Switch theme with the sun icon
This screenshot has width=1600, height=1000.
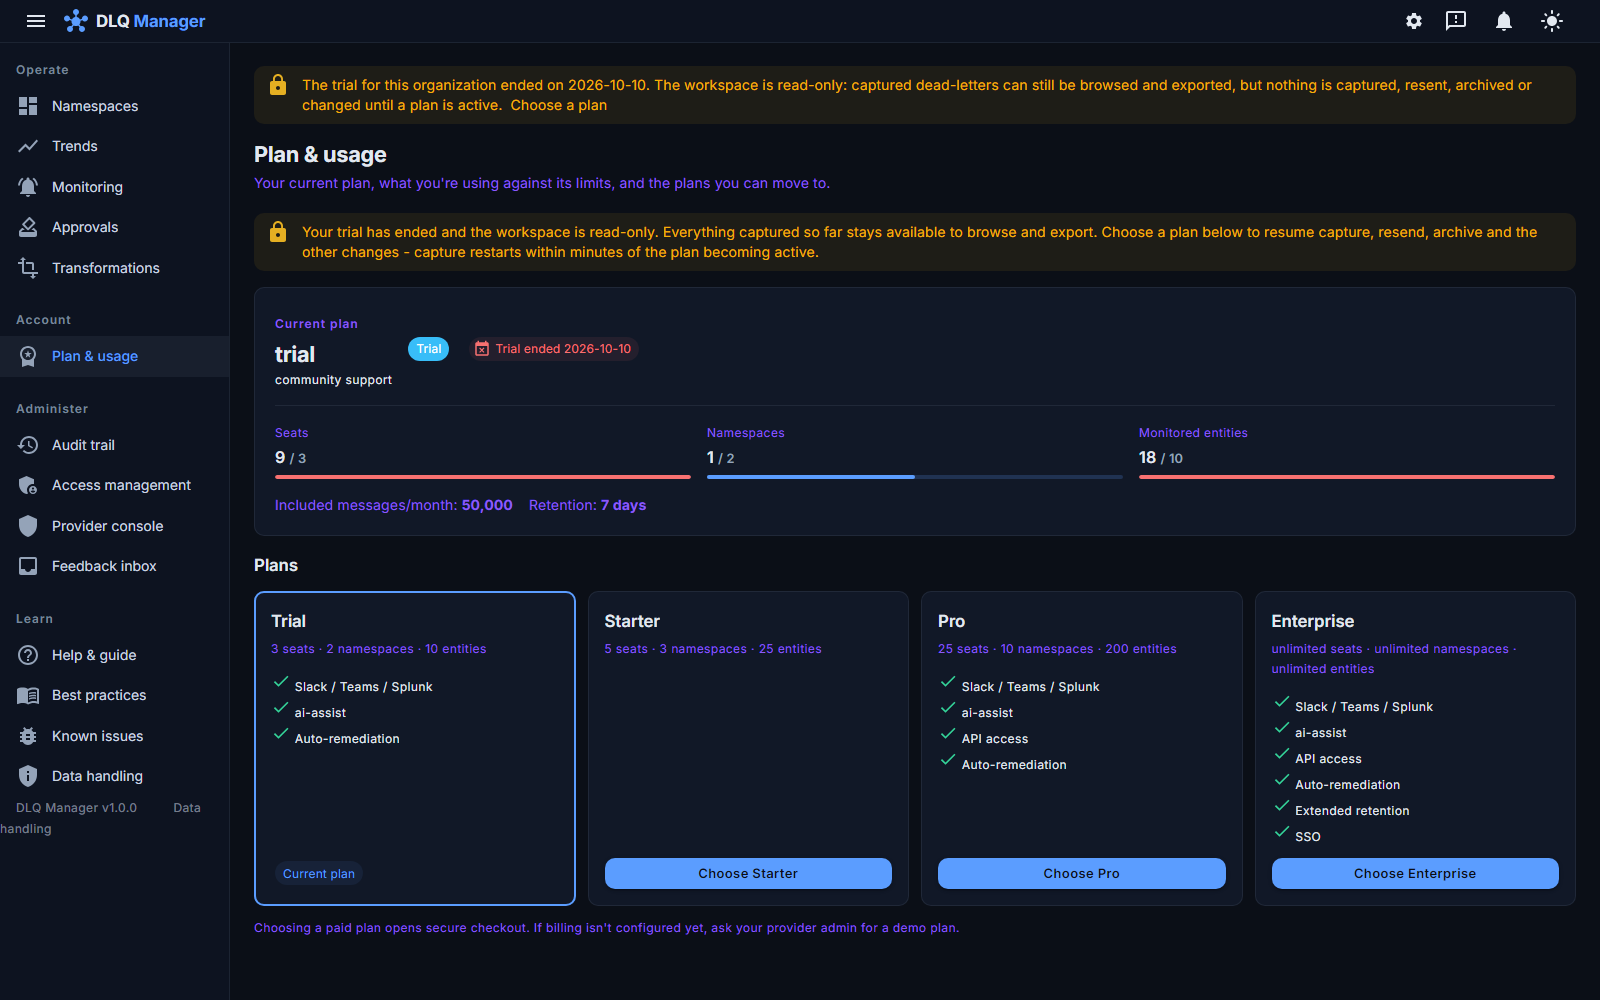click(1552, 21)
